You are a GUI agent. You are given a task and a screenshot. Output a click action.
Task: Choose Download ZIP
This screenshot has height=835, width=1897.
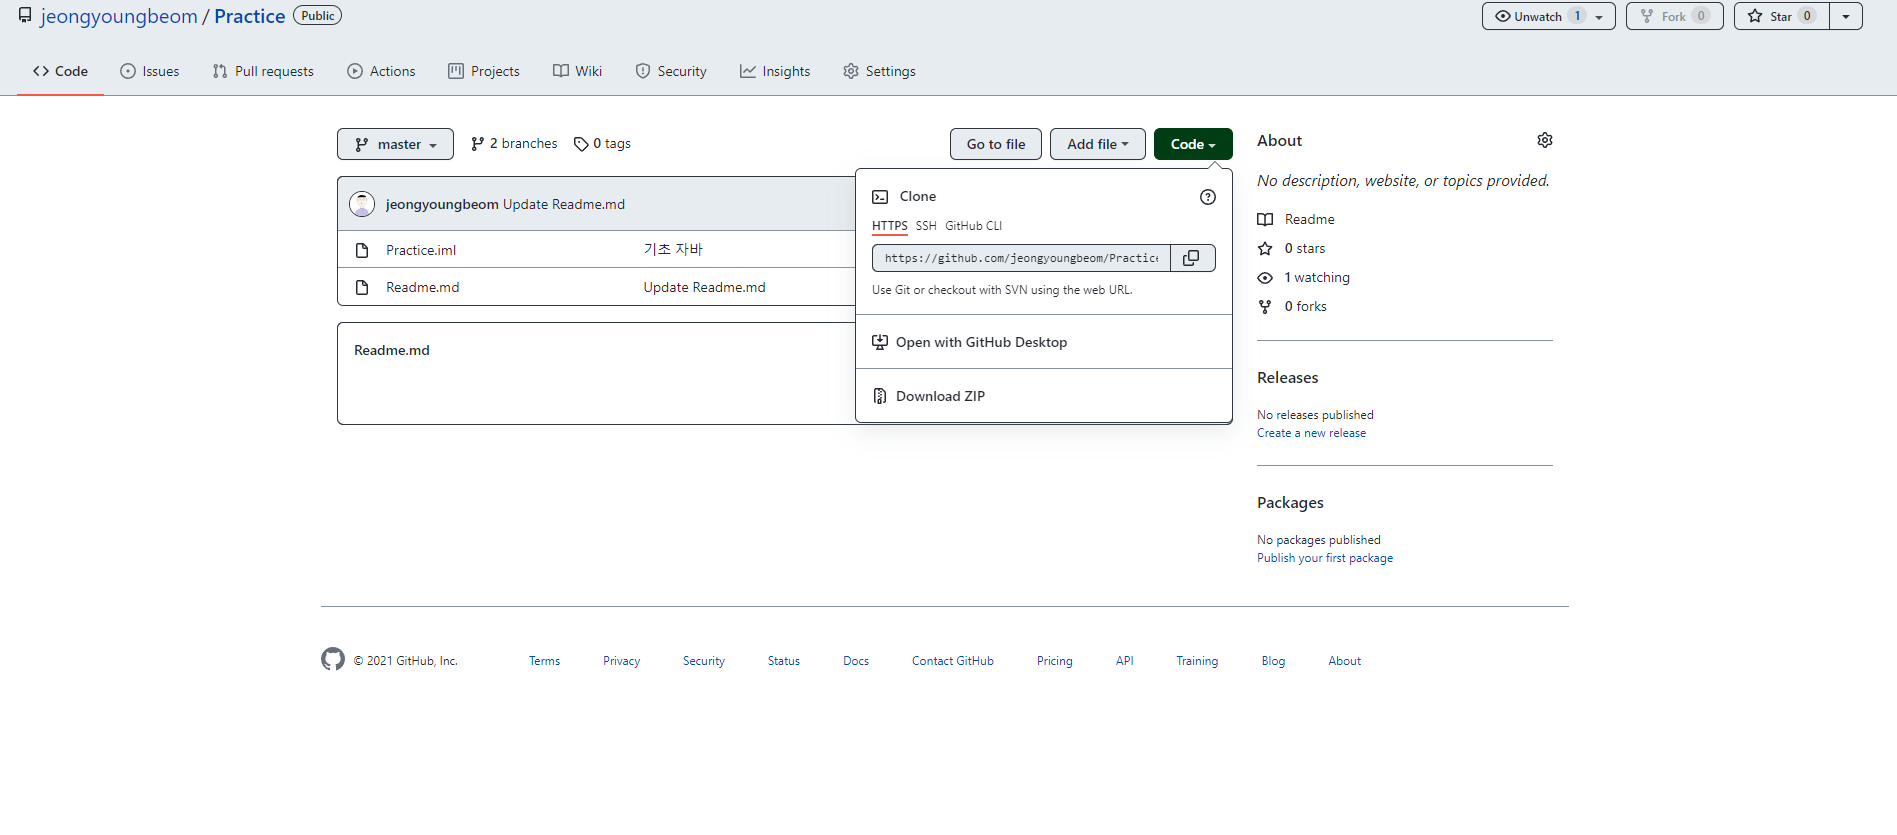1044,396
